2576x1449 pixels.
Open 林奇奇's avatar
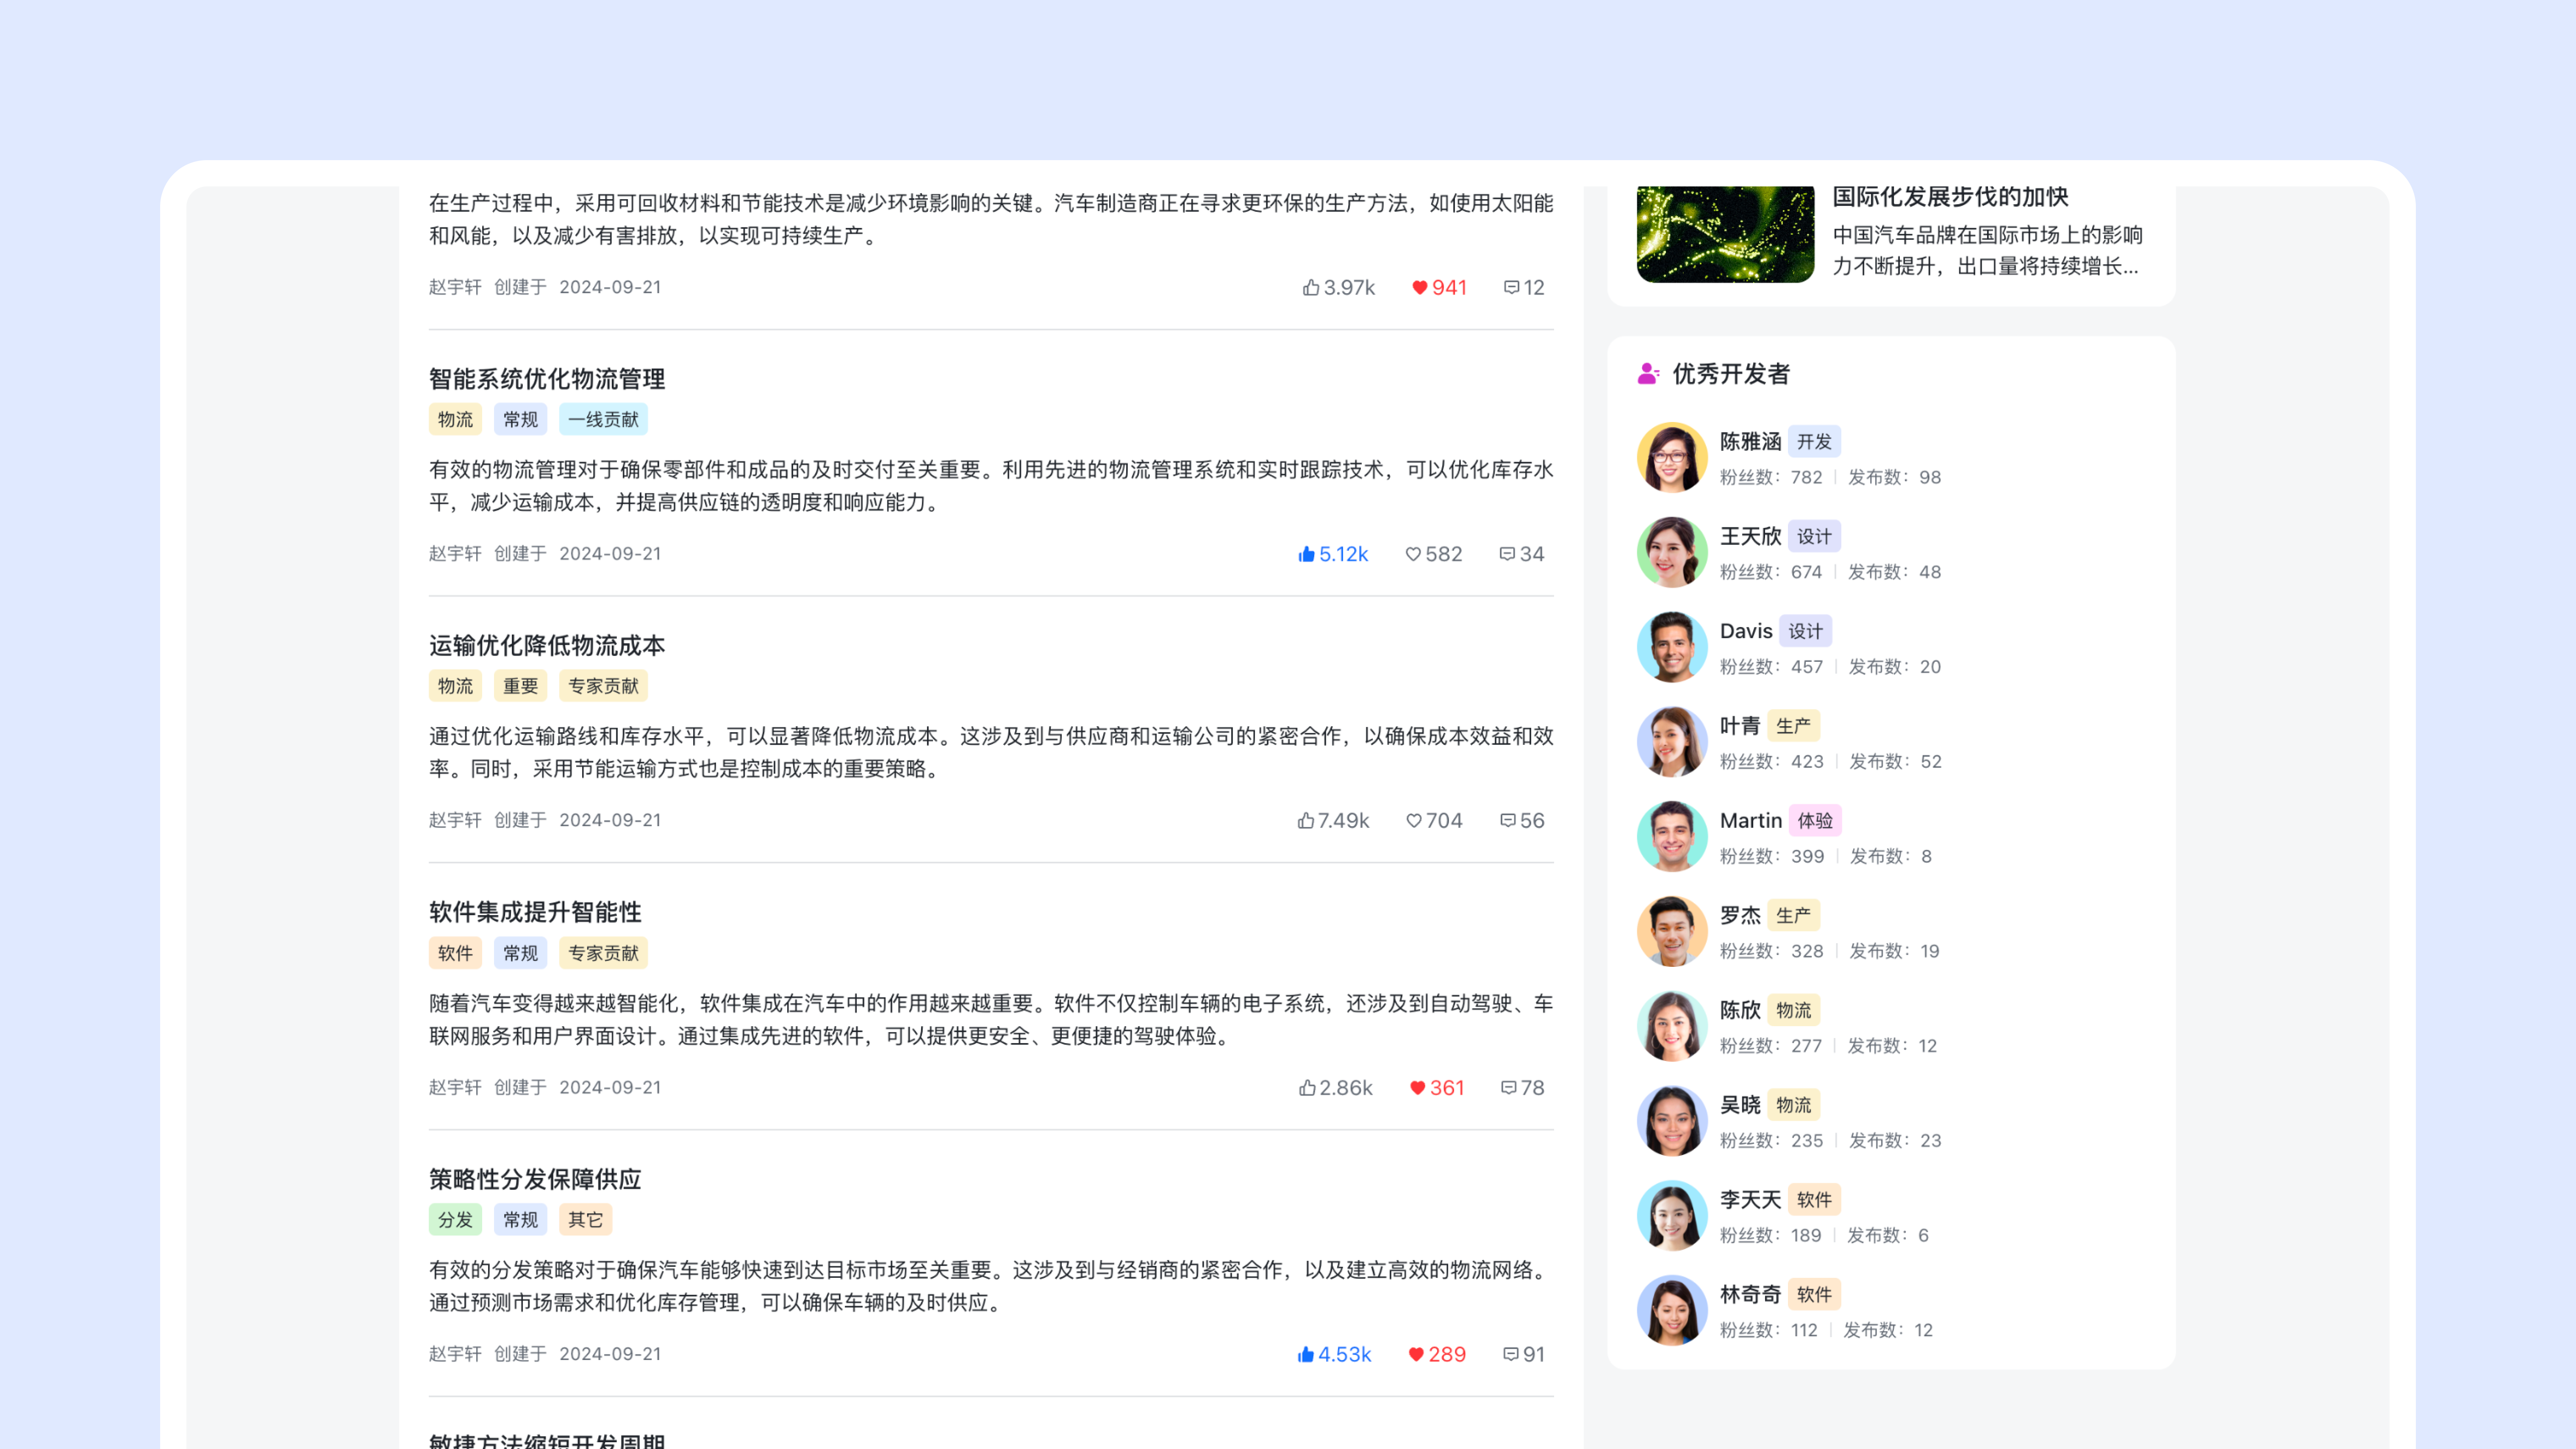pos(1672,1310)
